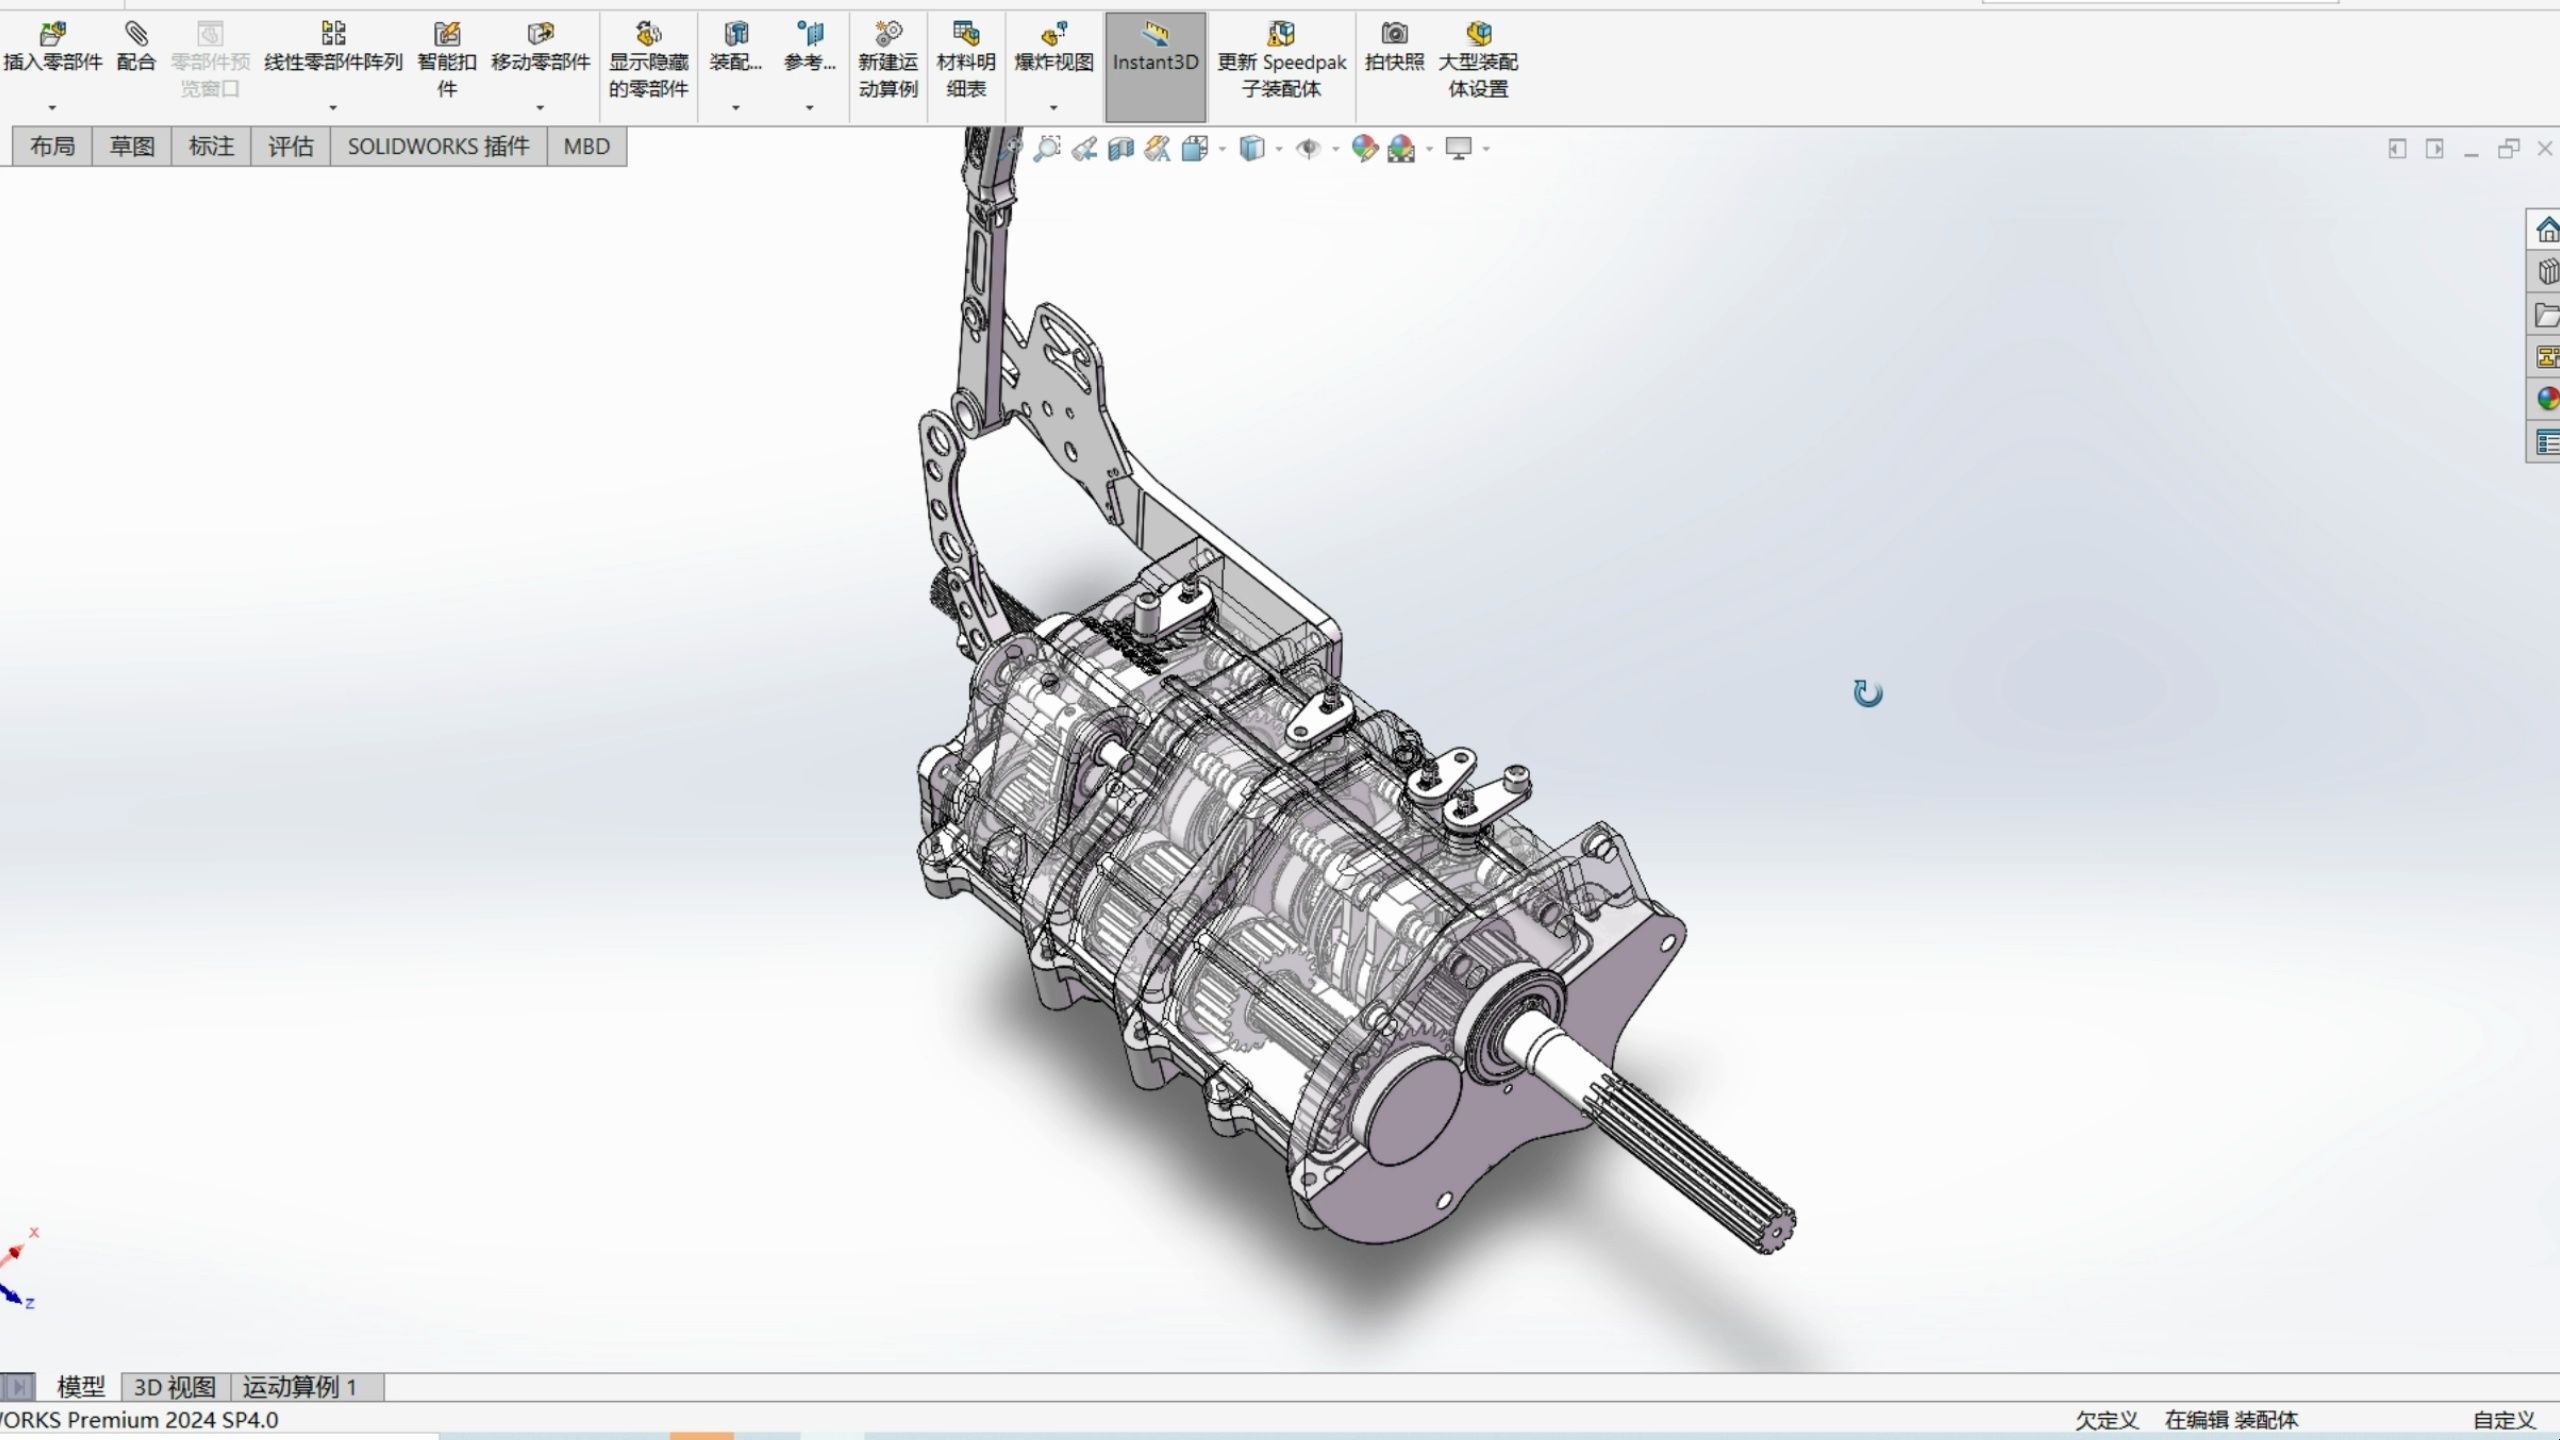2560x1440 pixels.
Task: Click the Reference Geometry (参考...) icon
Action: pos(810,34)
